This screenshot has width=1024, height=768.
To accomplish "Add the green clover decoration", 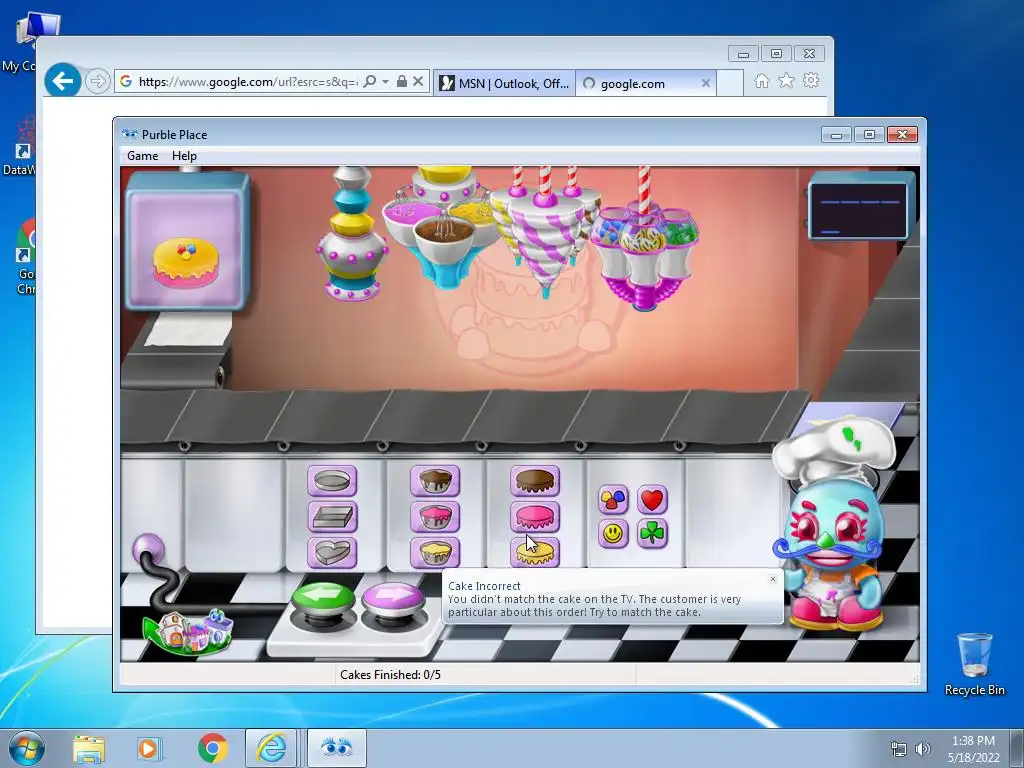I will point(652,534).
